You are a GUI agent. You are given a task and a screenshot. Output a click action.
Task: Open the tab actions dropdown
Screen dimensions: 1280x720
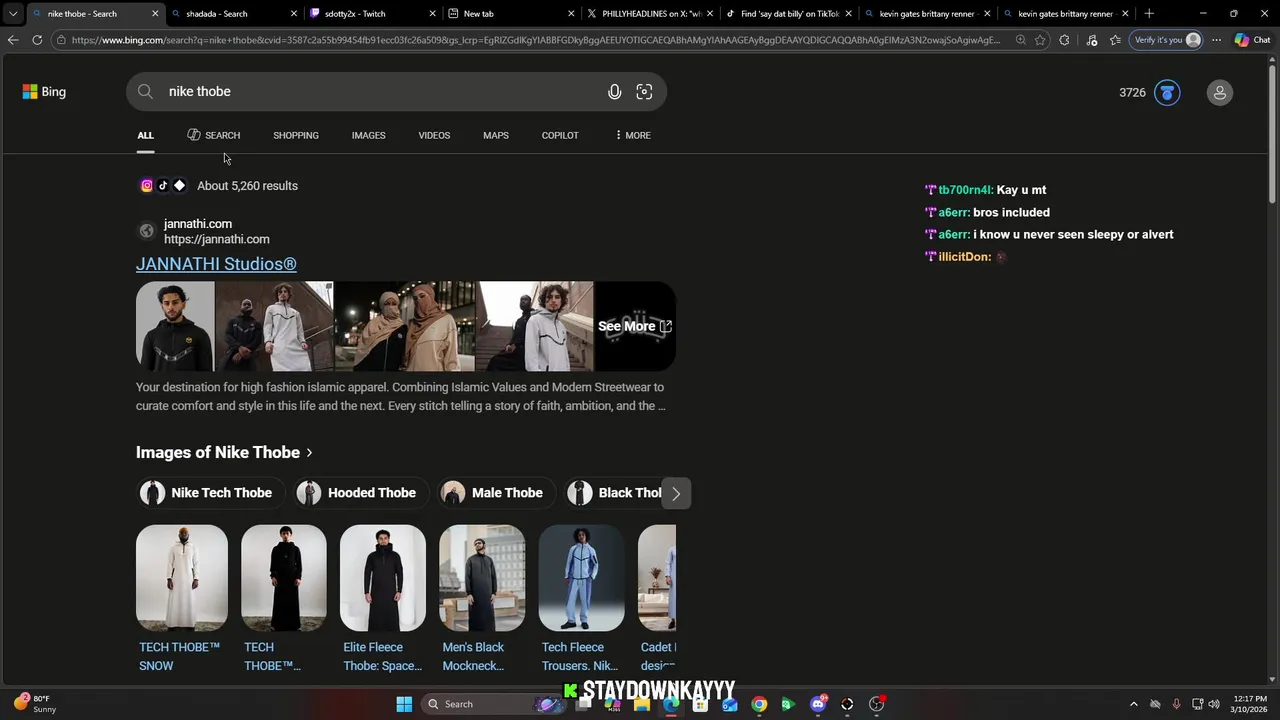(x=12, y=14)
